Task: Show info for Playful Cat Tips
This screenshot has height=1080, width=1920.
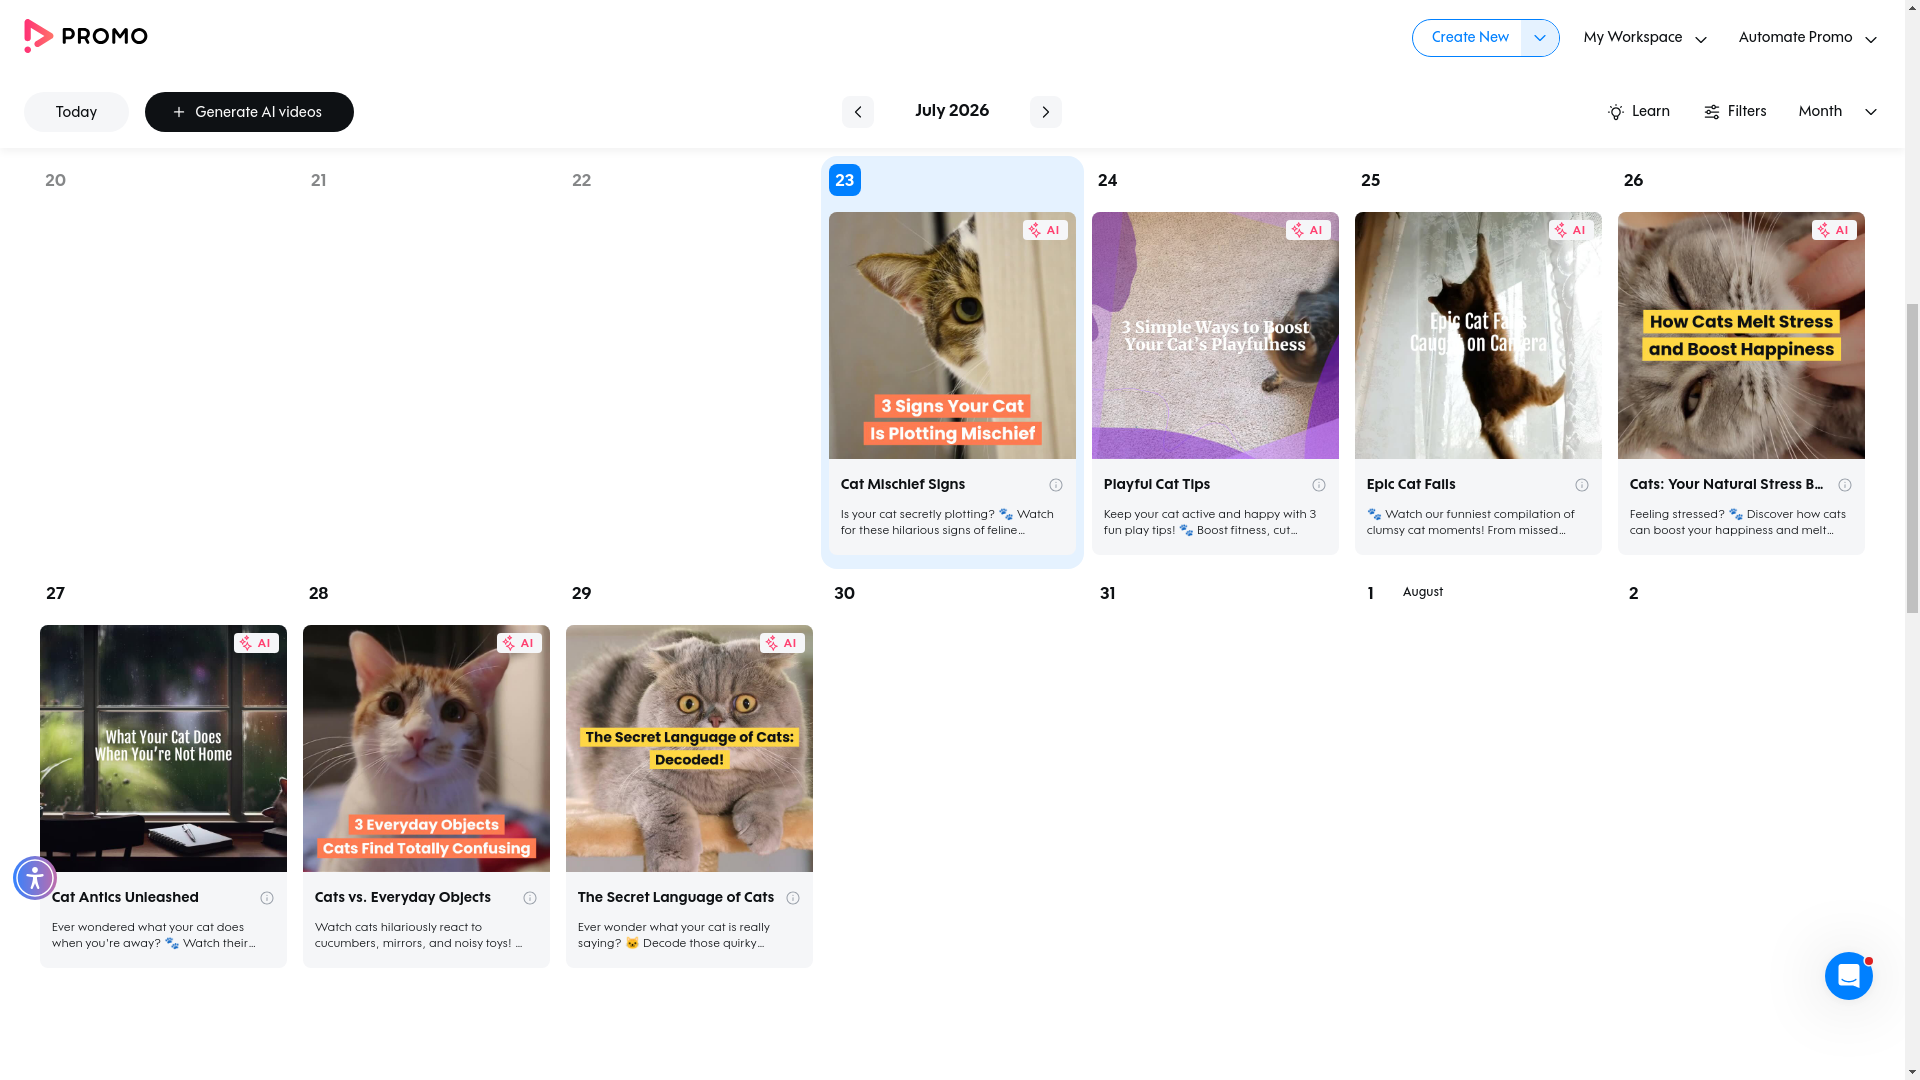Action: [x=1318, y=485]
